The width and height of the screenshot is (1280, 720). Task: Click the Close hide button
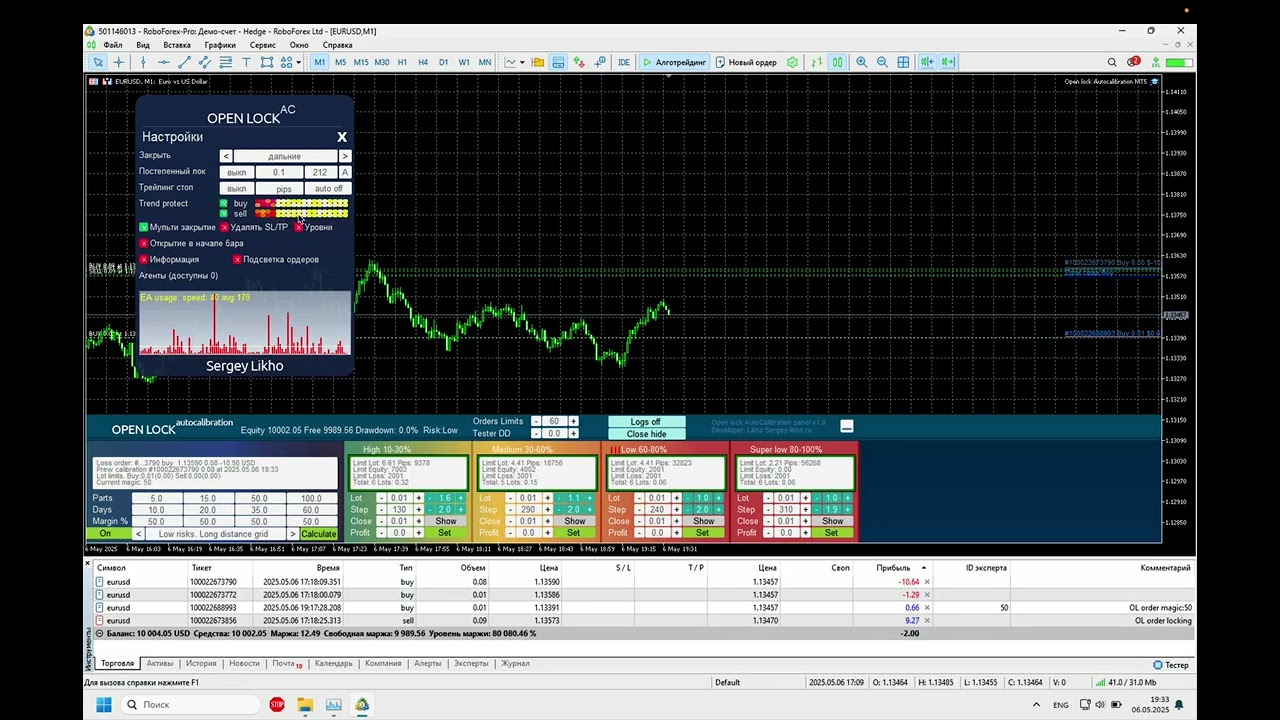(646, 434)
